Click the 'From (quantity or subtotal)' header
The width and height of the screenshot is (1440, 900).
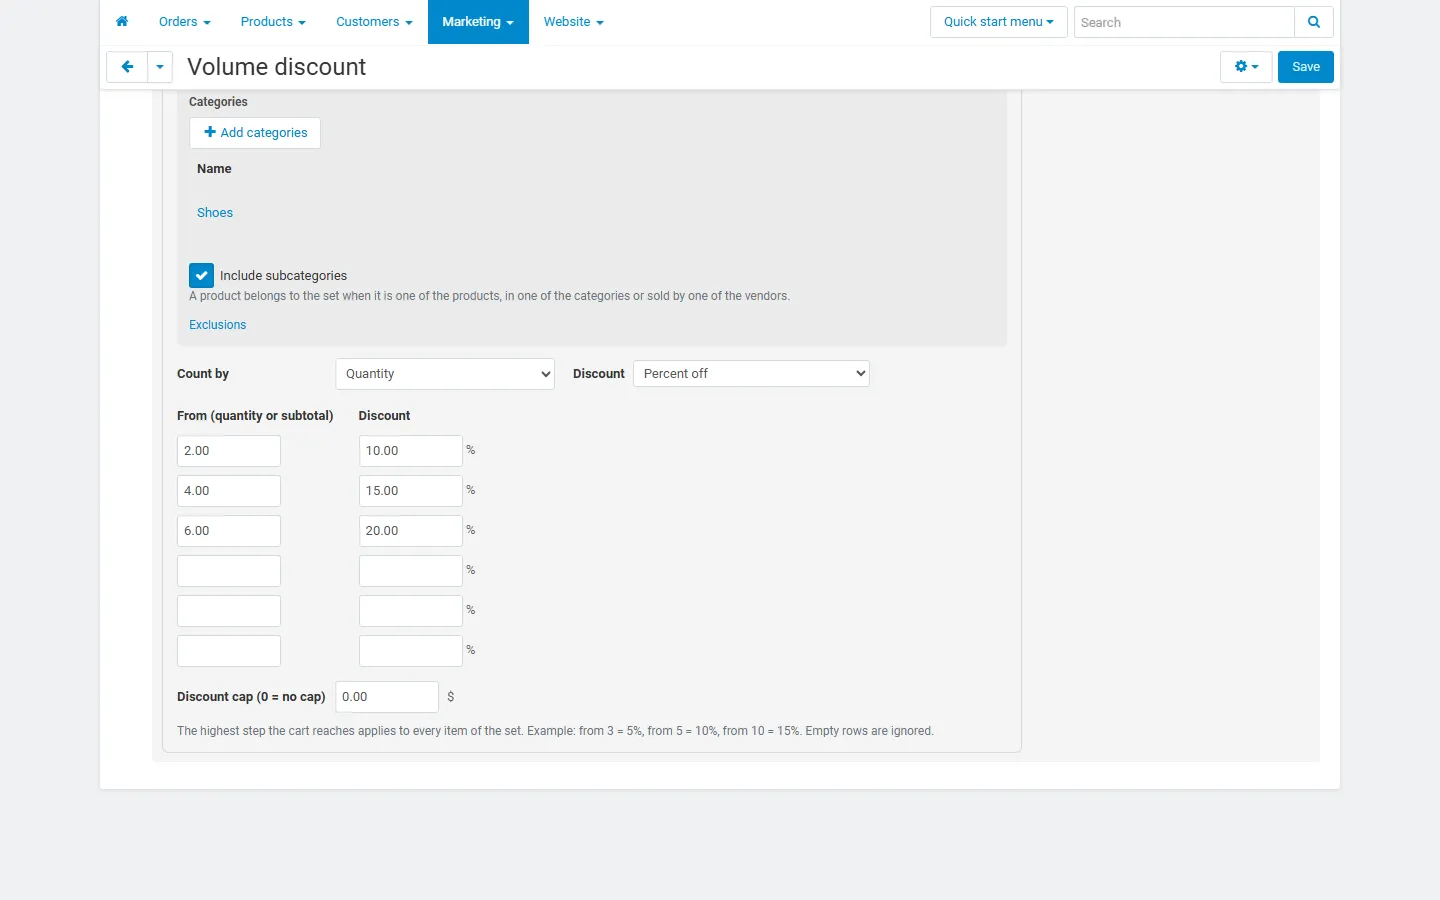255,416
